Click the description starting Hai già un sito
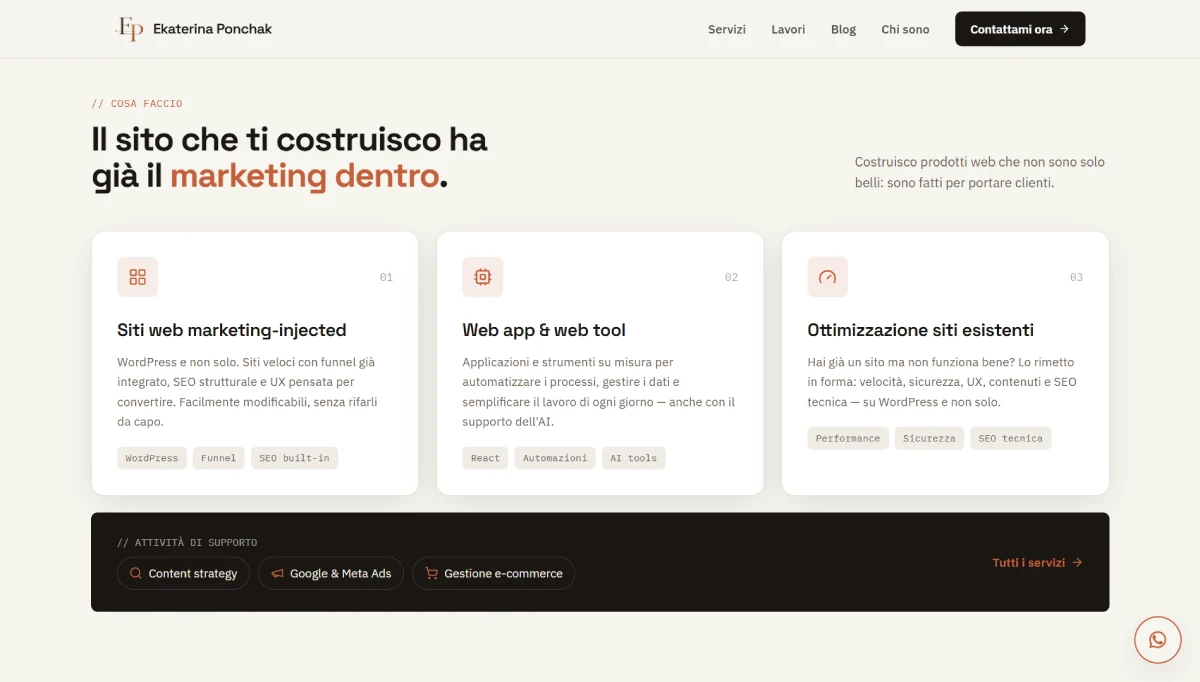1200x682 pixels. 942,382
